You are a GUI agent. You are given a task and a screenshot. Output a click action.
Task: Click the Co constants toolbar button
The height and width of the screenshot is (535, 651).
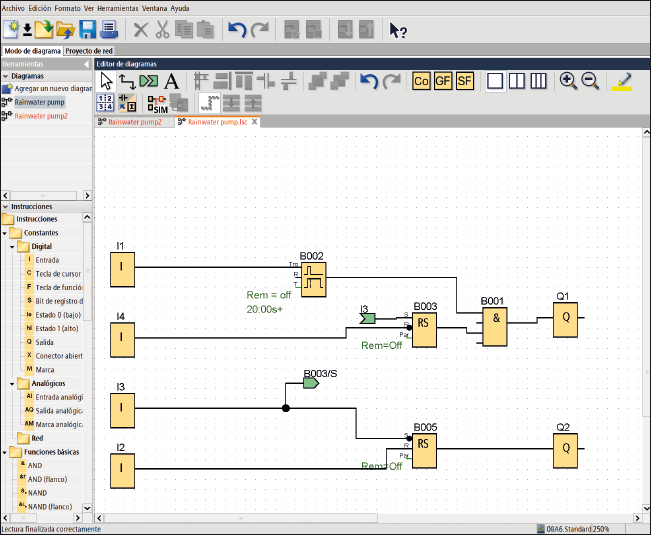[421, 81]
